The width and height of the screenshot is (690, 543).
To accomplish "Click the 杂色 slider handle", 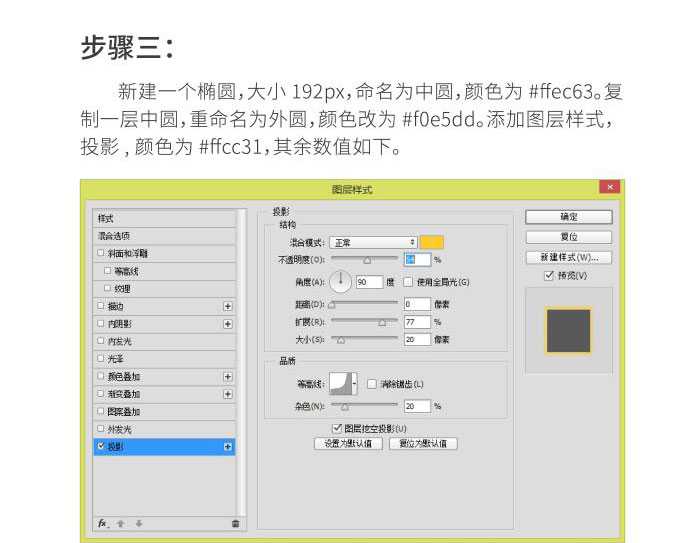I will coord(345,407).
